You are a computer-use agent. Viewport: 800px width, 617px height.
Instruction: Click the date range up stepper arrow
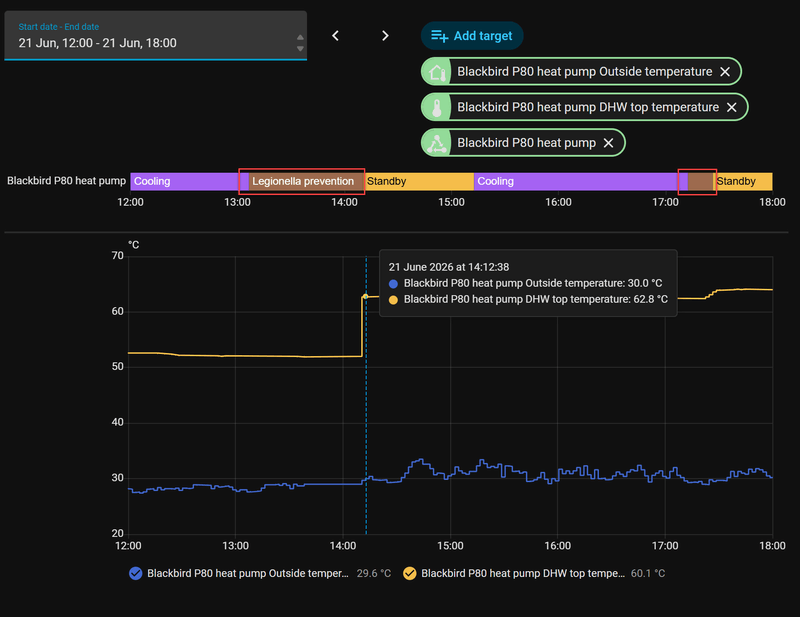300,37
